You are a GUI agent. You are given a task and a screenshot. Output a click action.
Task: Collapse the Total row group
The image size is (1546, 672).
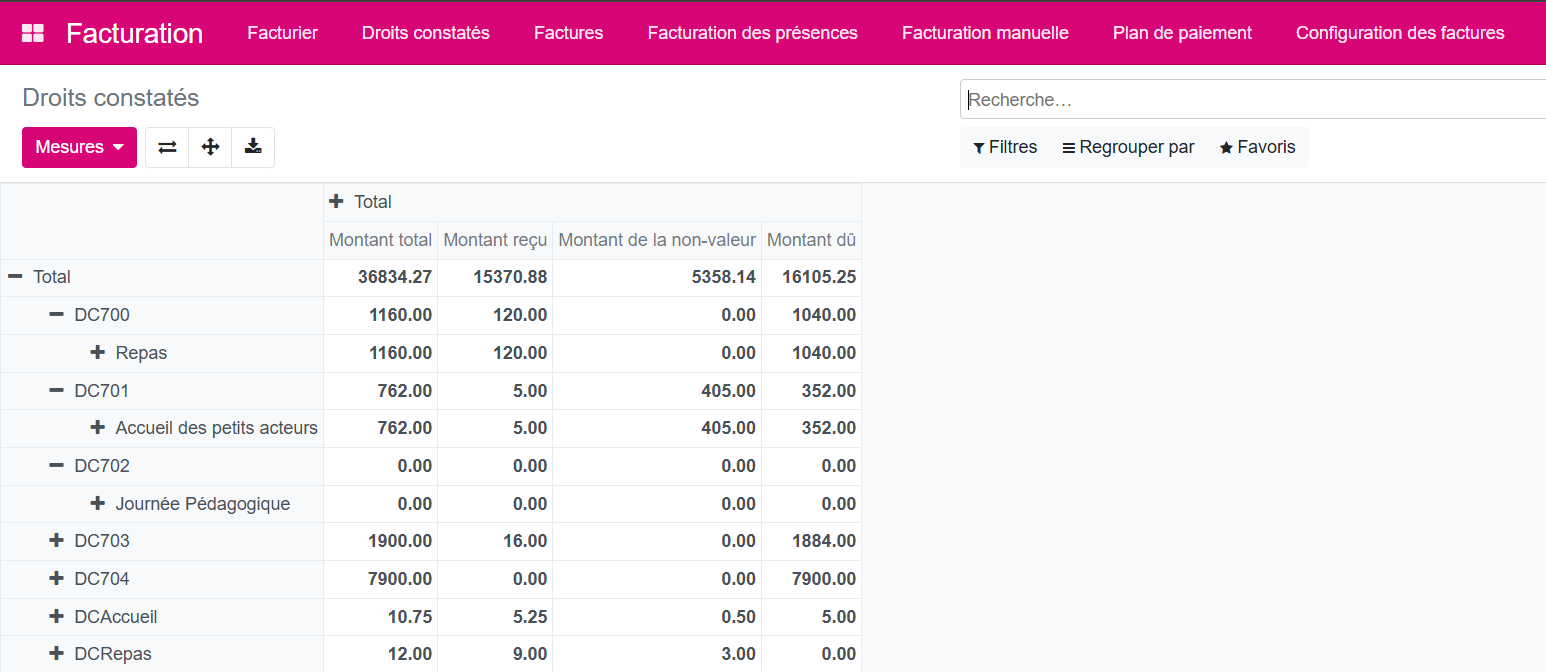click(x=16, y=277)
